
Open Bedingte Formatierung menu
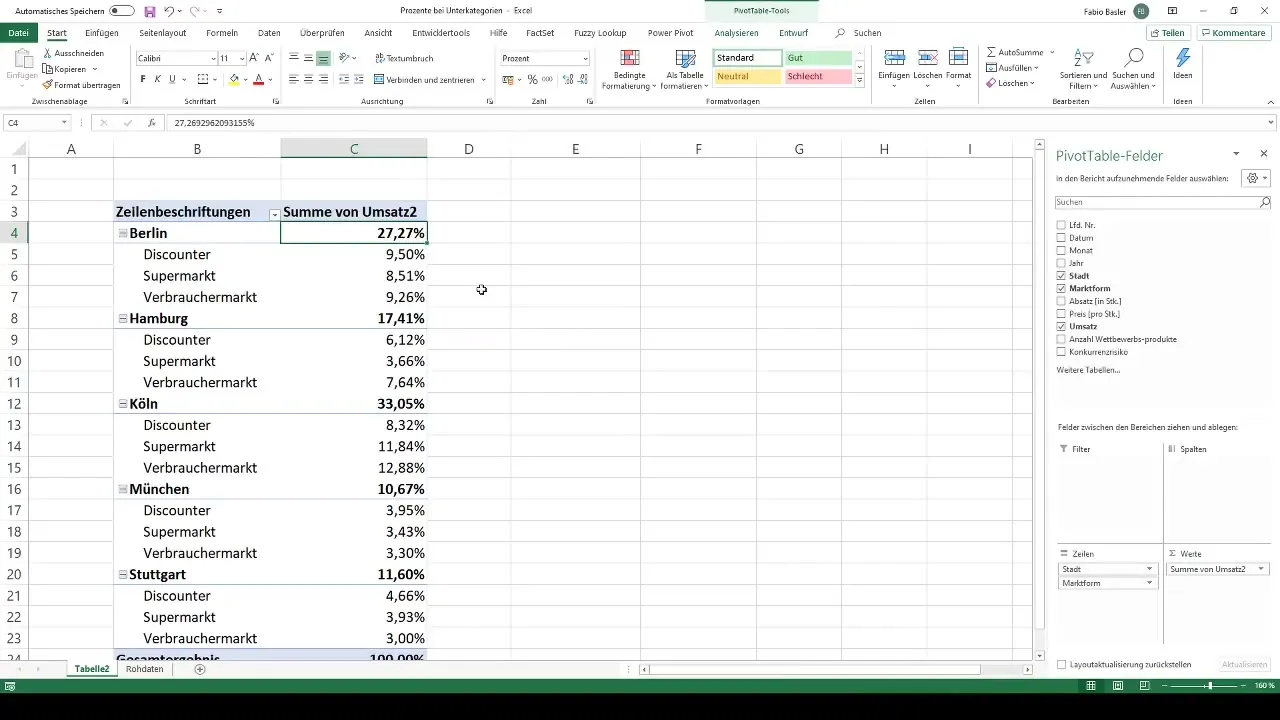point(629,70)
